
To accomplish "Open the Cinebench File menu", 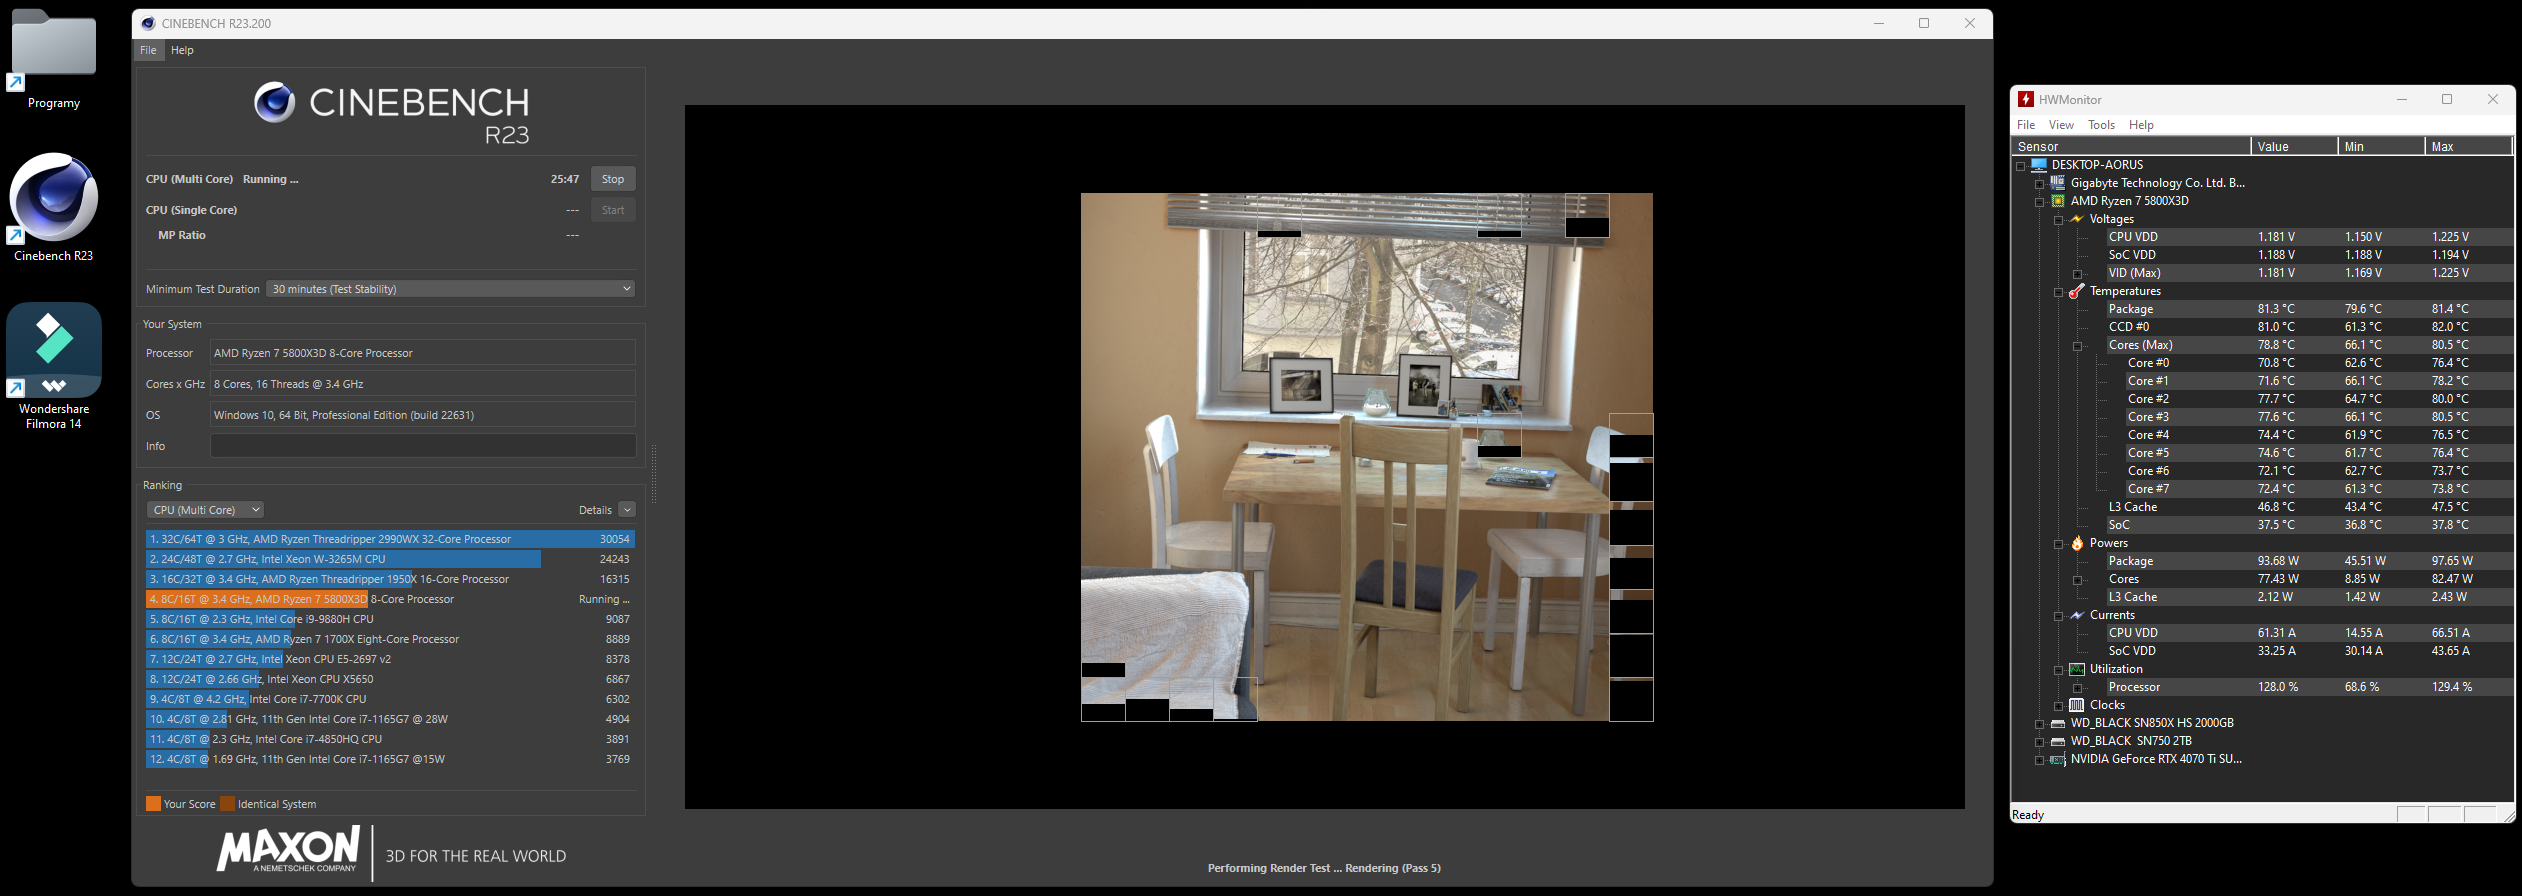I will pos(148,50).
